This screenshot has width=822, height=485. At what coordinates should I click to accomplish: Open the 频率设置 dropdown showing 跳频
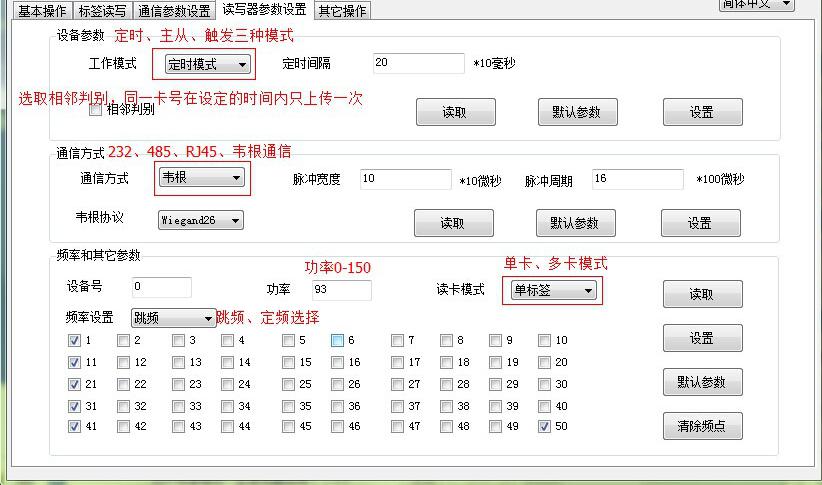tap(173, 318)
